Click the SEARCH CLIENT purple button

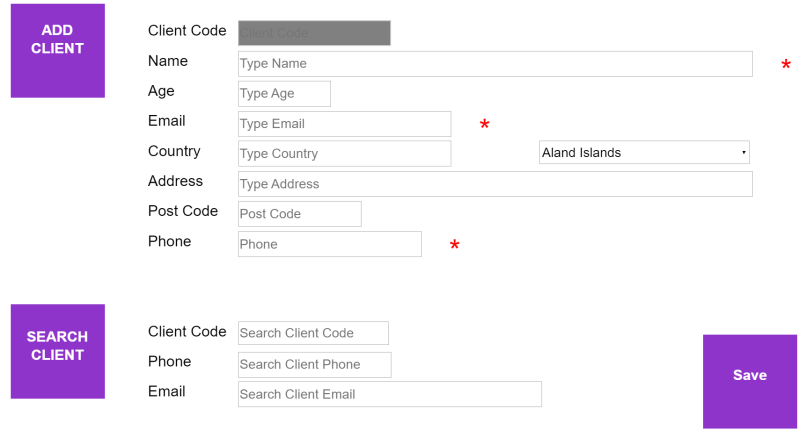pyautogui.click(x=58, y=351)
